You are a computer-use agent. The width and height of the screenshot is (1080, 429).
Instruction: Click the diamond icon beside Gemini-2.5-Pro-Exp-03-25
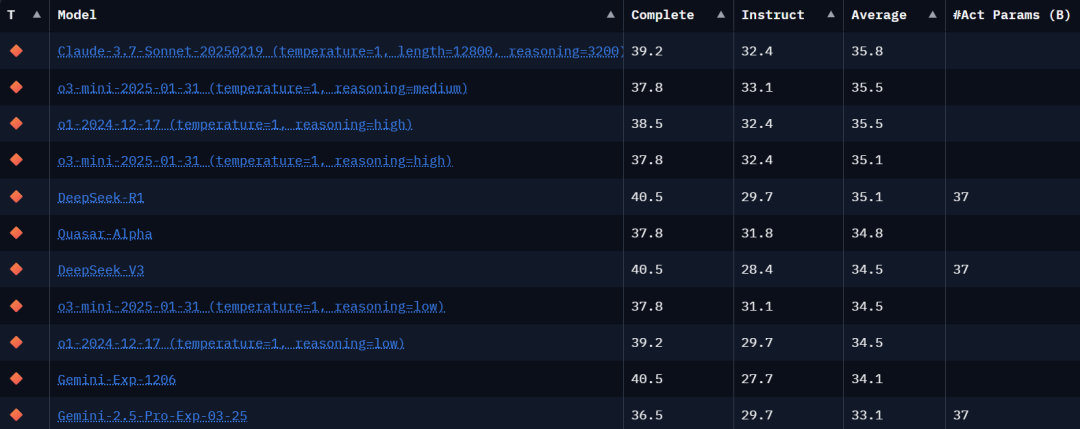click(16, 415)
